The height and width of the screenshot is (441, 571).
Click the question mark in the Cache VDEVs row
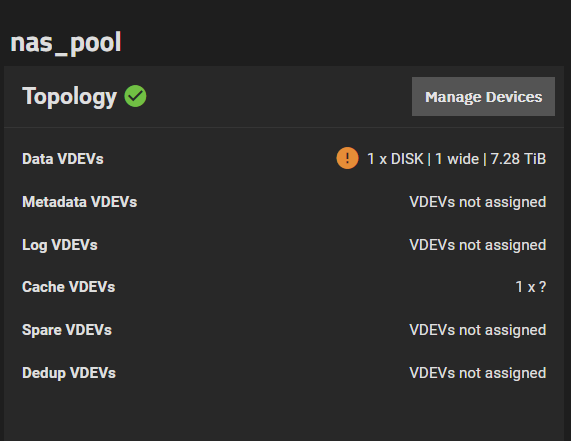point(543,287)
